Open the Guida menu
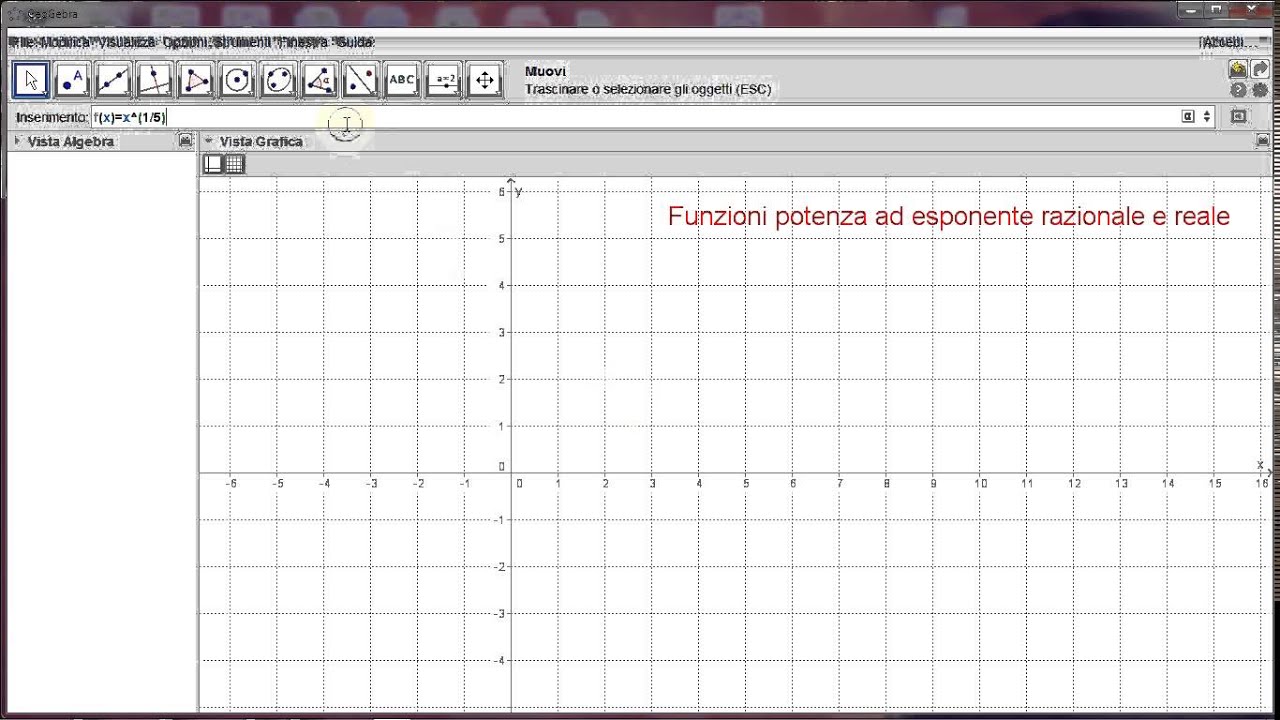 353,42
